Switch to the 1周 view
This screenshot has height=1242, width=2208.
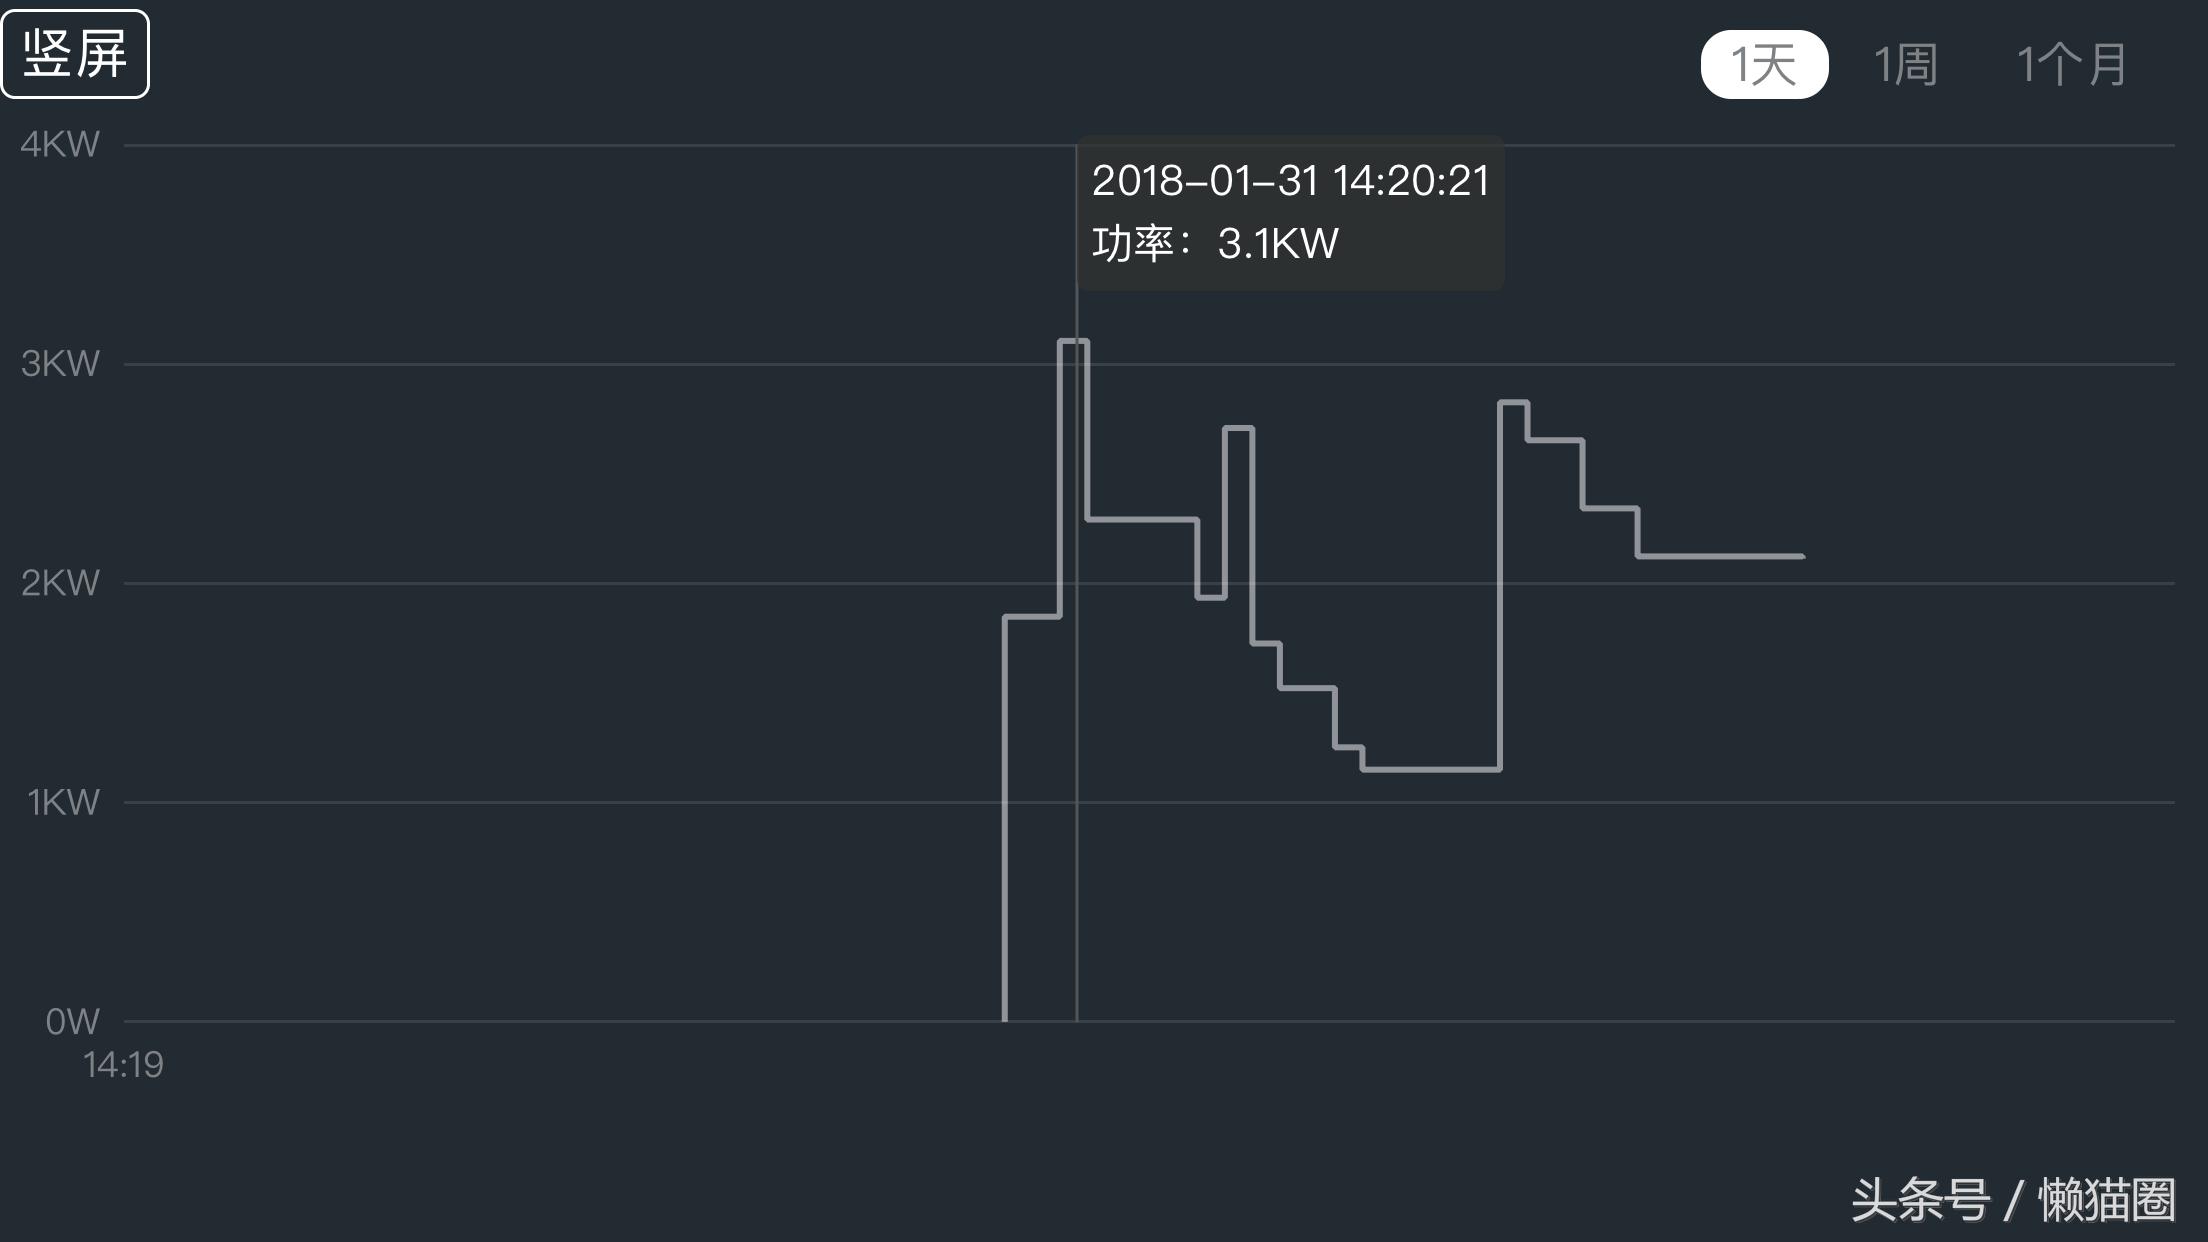(x=1905, y=65)
